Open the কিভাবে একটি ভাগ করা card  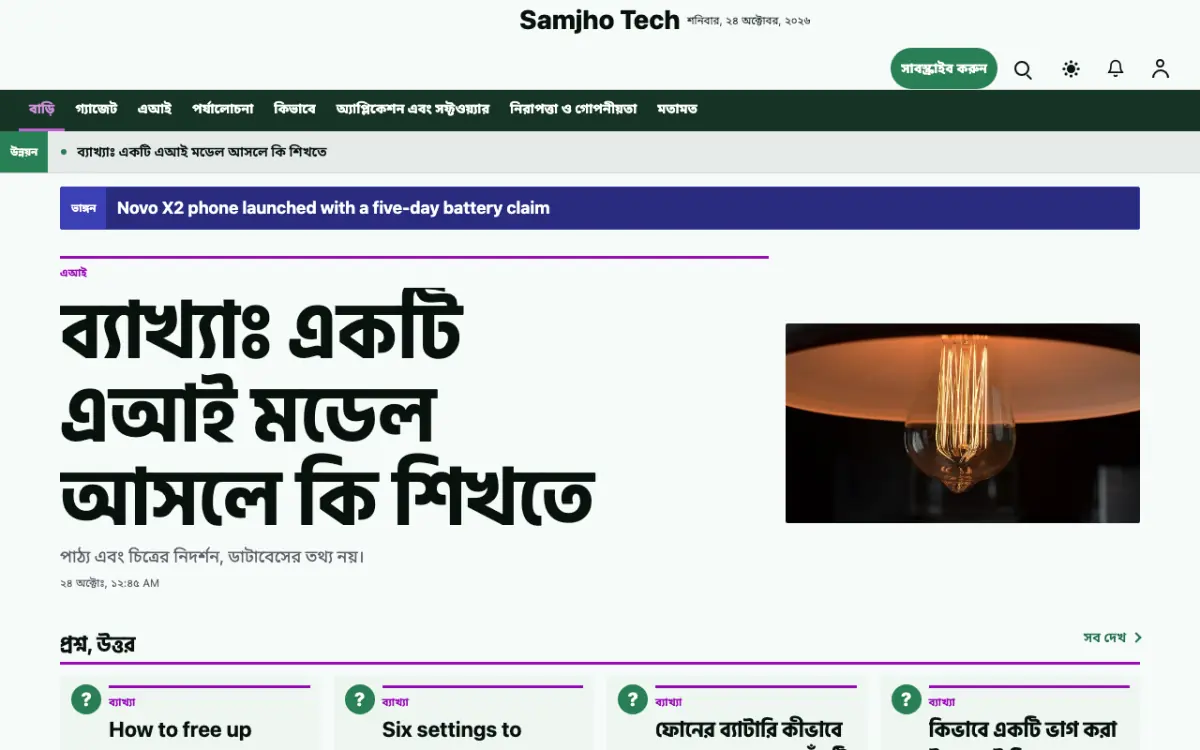click(1010, 713)
